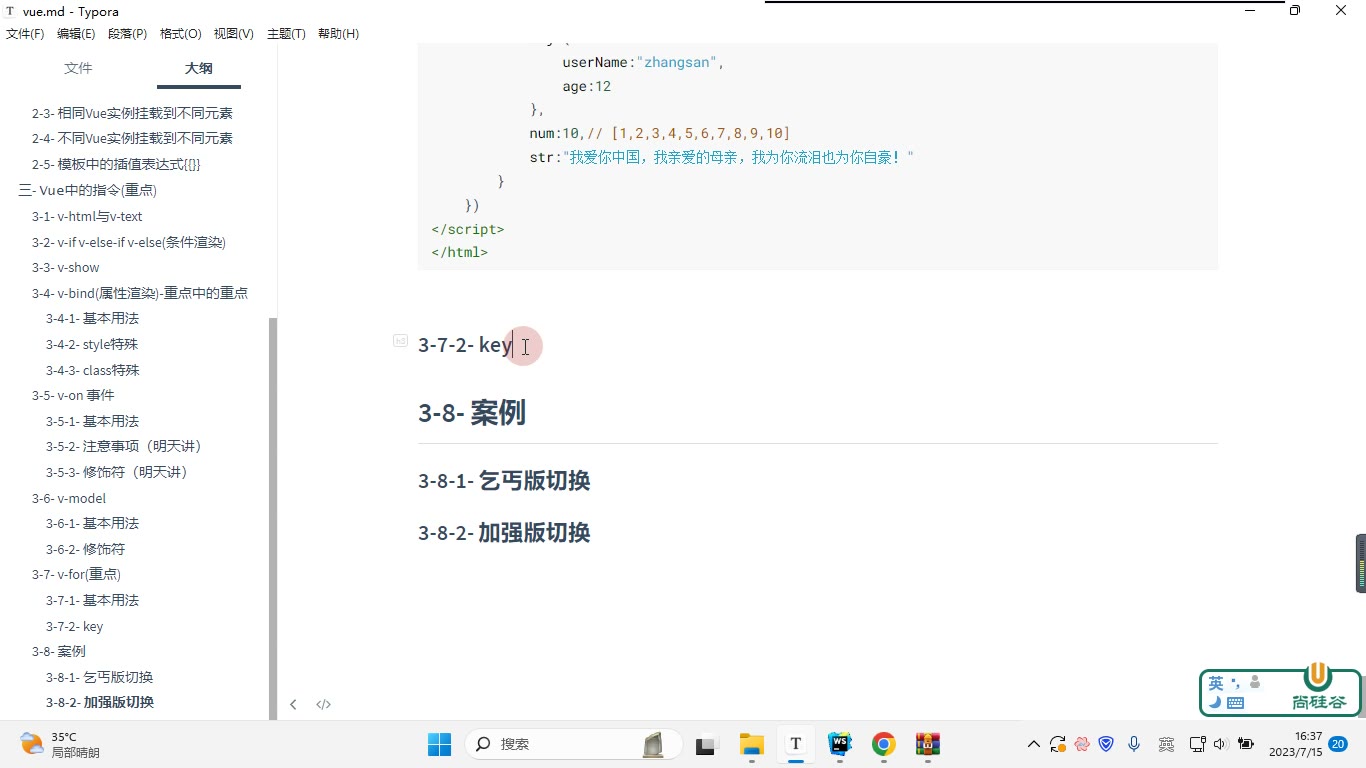Select outline item 3-4-2- style特殊
Viewport: 1366px width, 768px height.
(92, 344)
